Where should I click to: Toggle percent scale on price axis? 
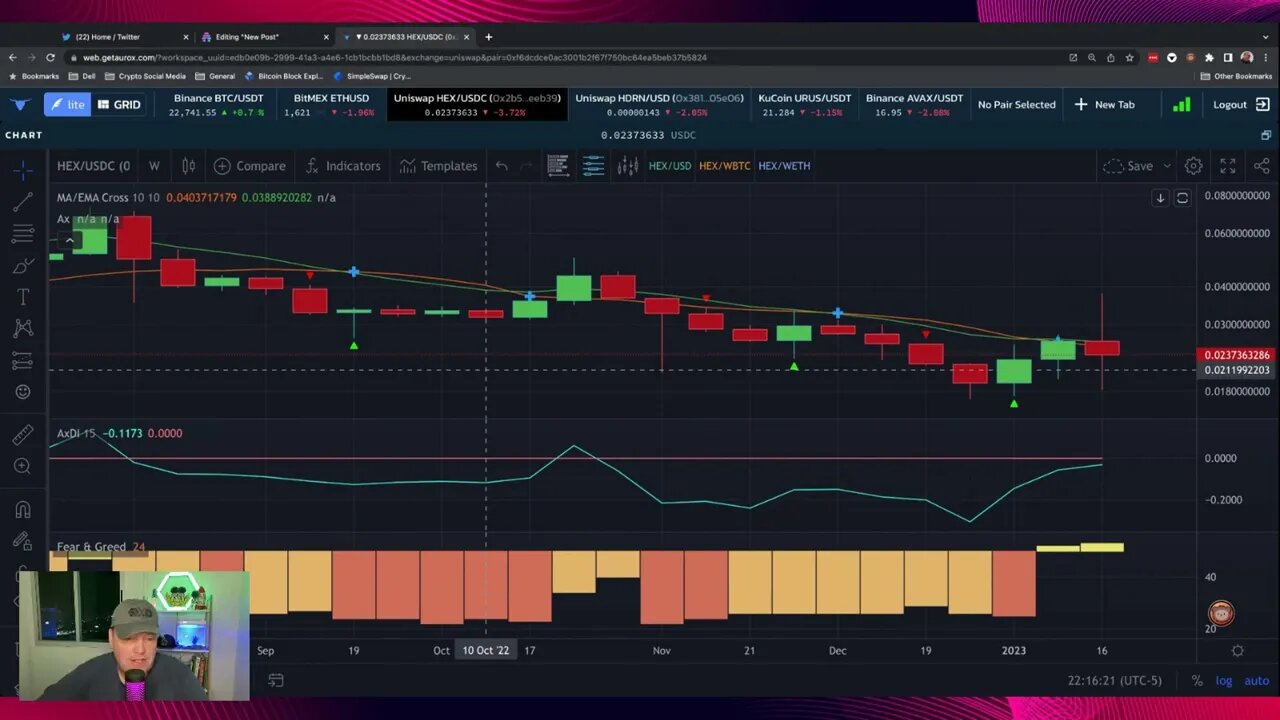point(1197,681)
